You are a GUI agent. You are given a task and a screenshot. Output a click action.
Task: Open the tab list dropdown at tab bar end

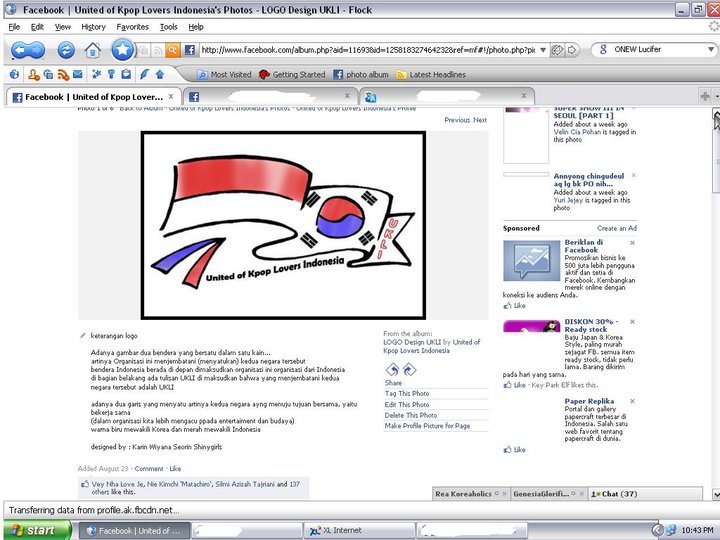coord(717,96)
